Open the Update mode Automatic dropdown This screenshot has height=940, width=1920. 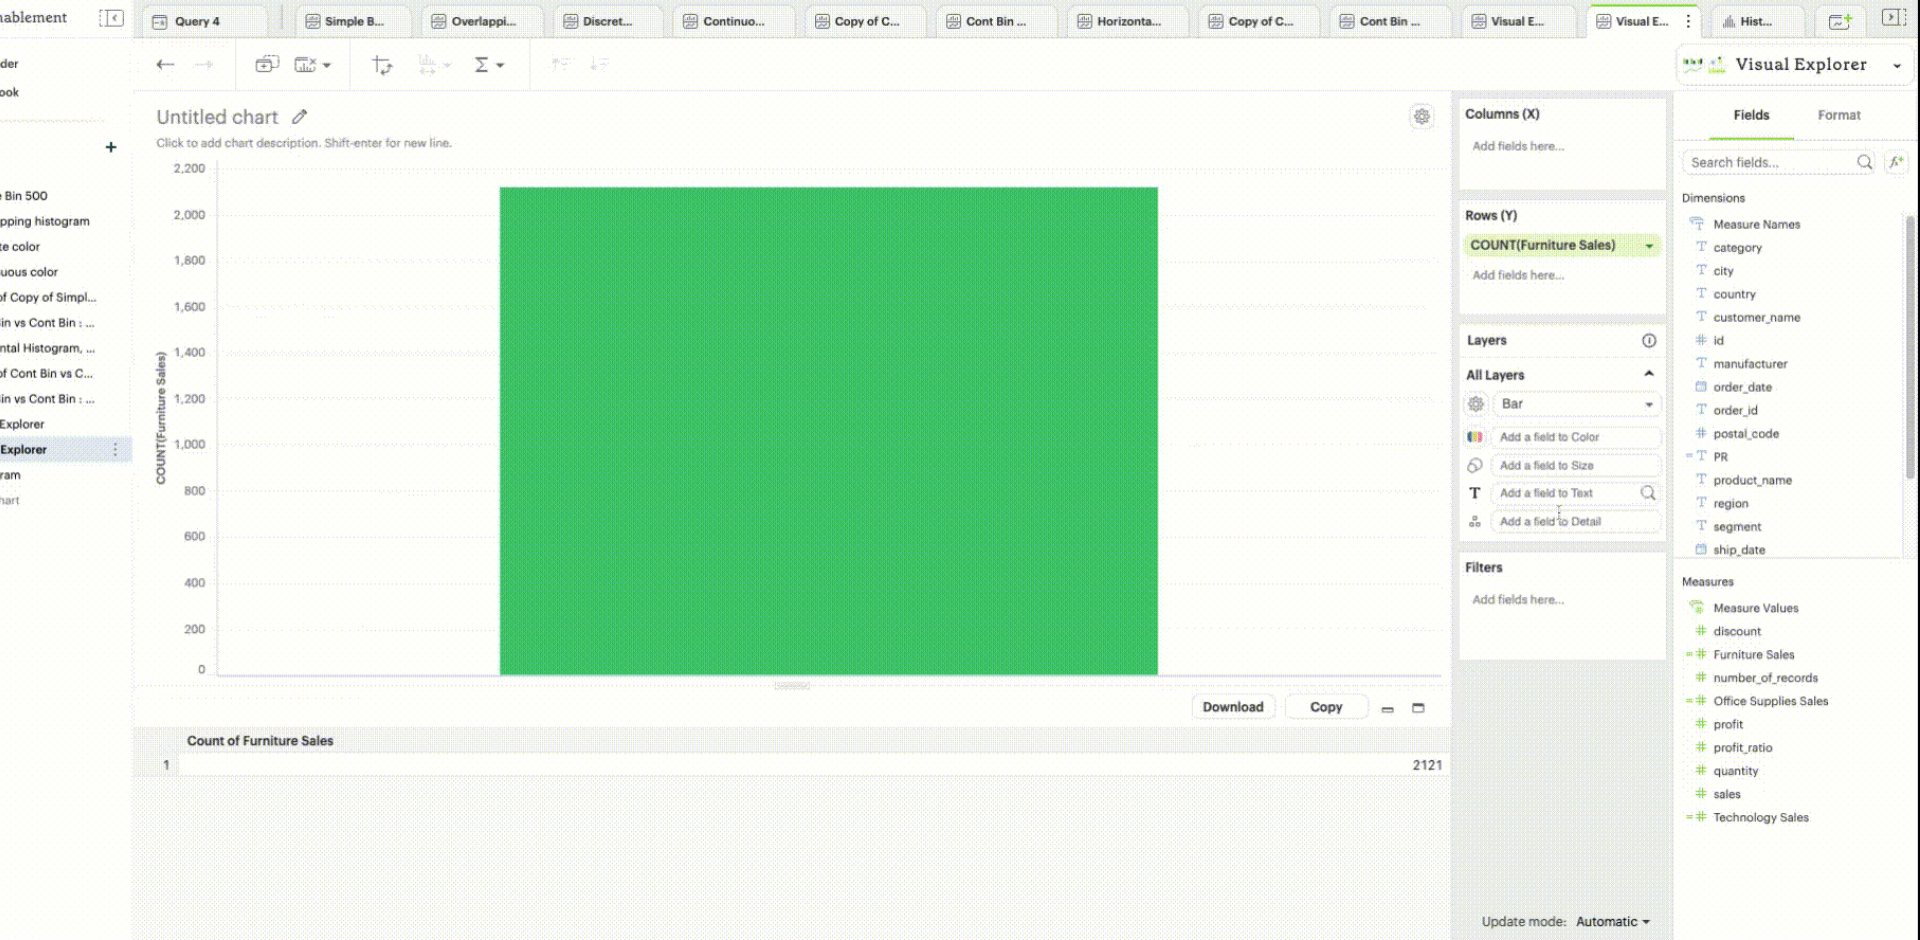1612,922
